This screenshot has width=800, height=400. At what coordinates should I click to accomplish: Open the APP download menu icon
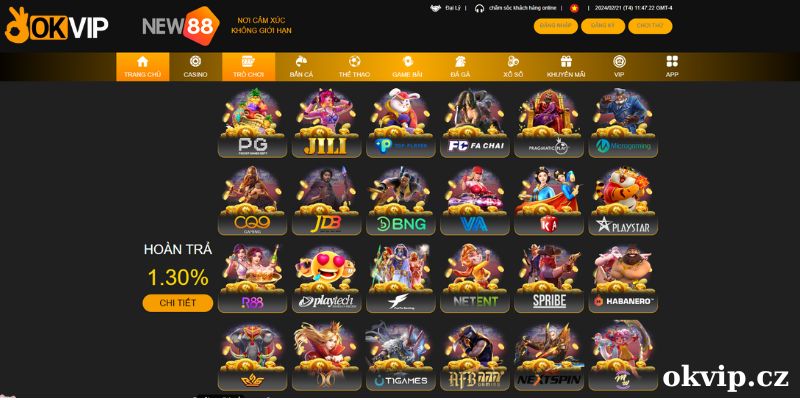coord(672,62)
